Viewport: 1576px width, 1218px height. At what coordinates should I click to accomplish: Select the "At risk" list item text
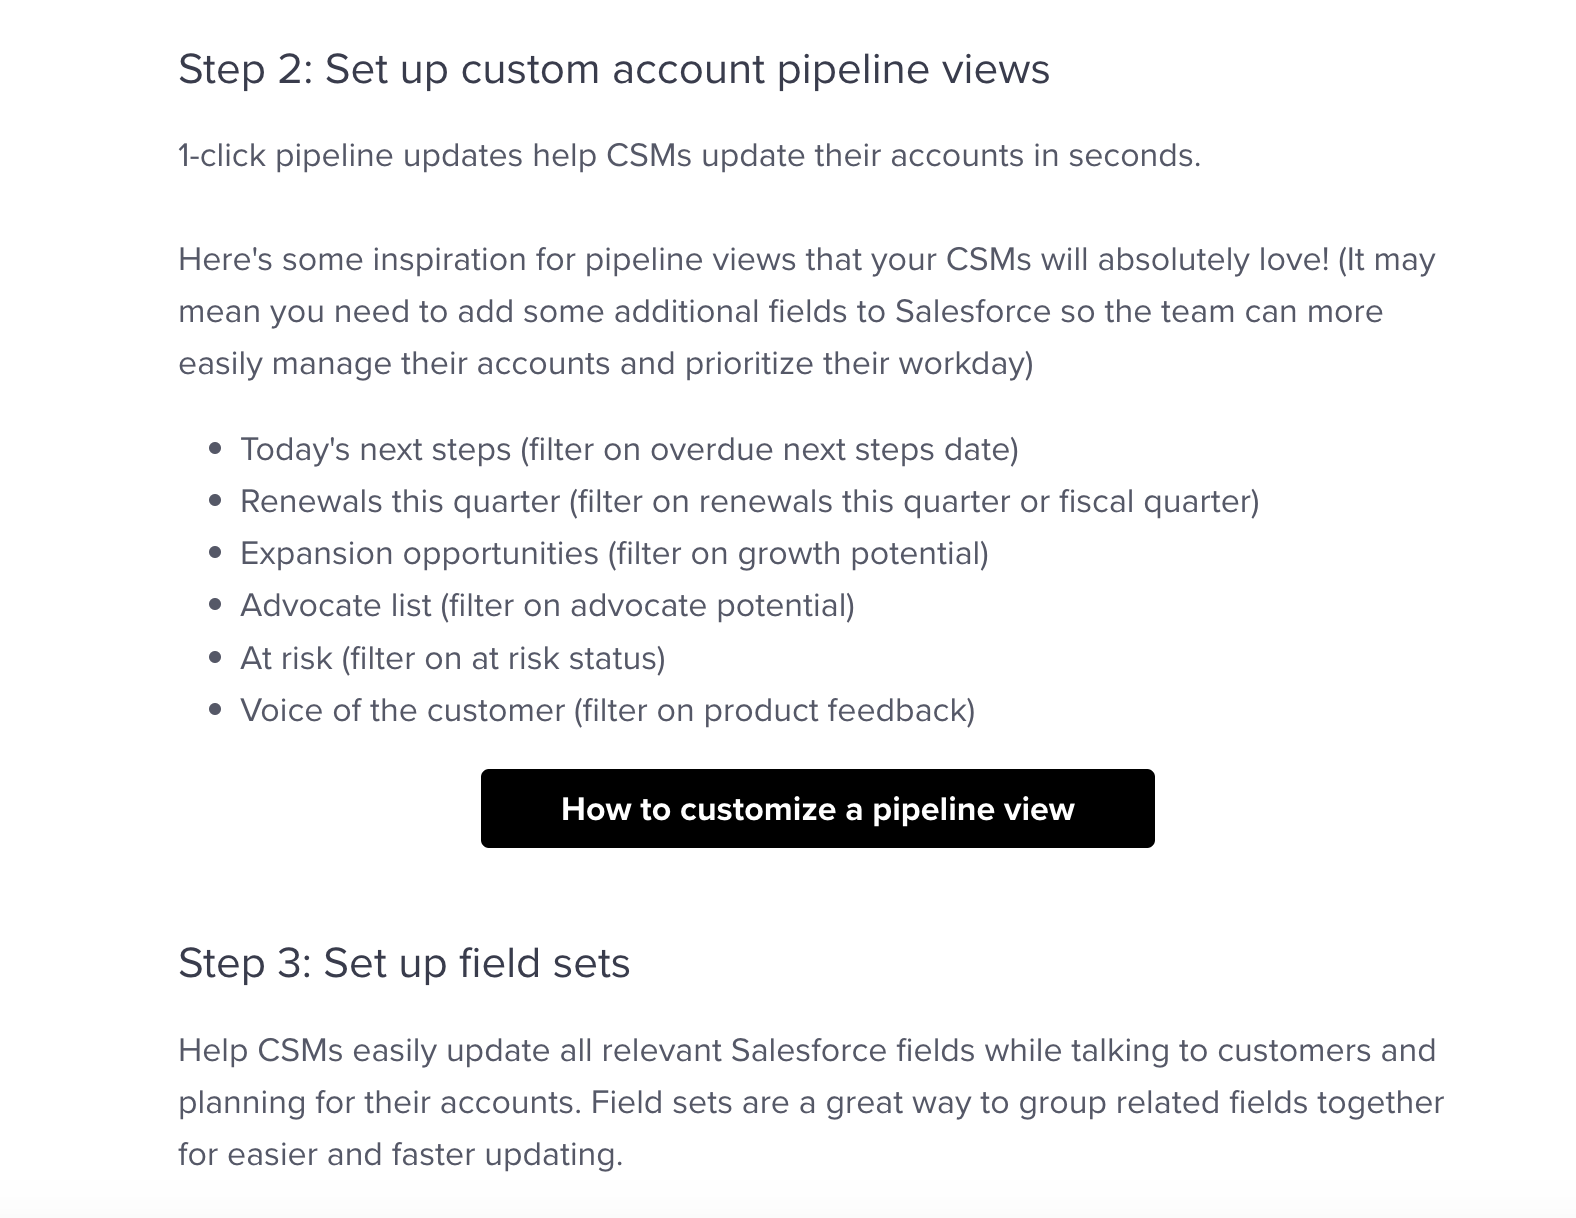[x=452, y=658]
